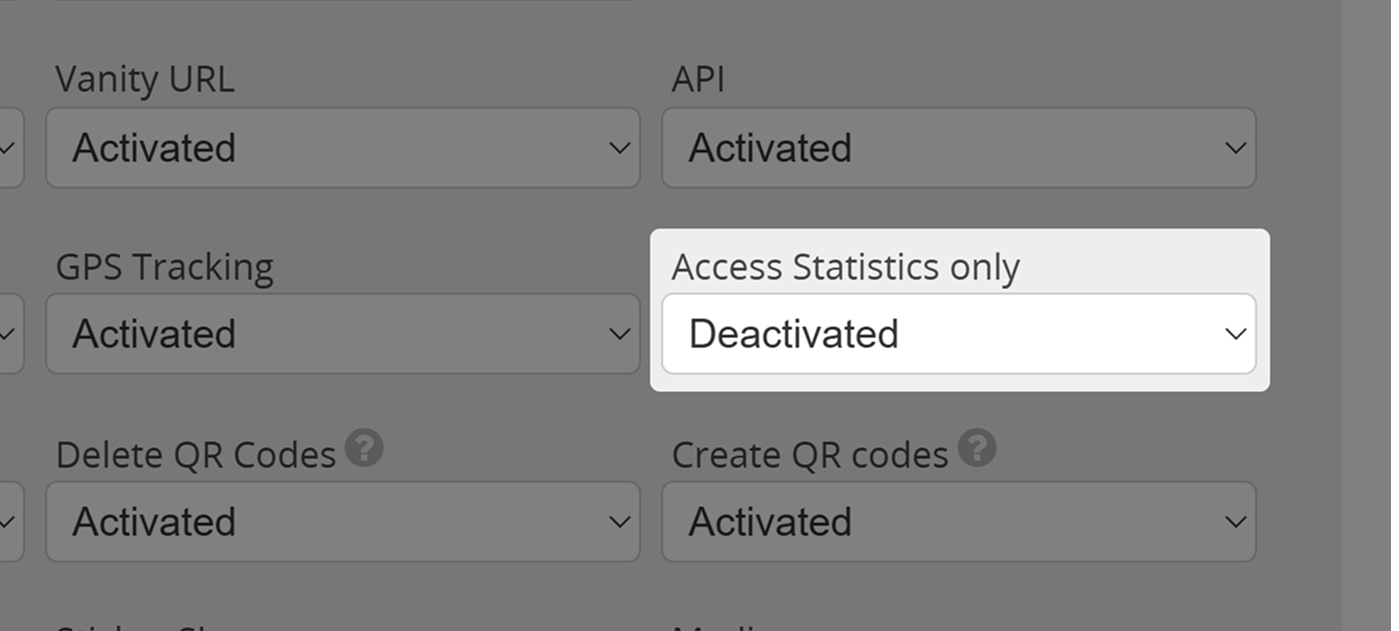Viewport: 1399px width, 631px height.
Task: Click the partially visible field above Vanity URL
Action: coord(342,3)
